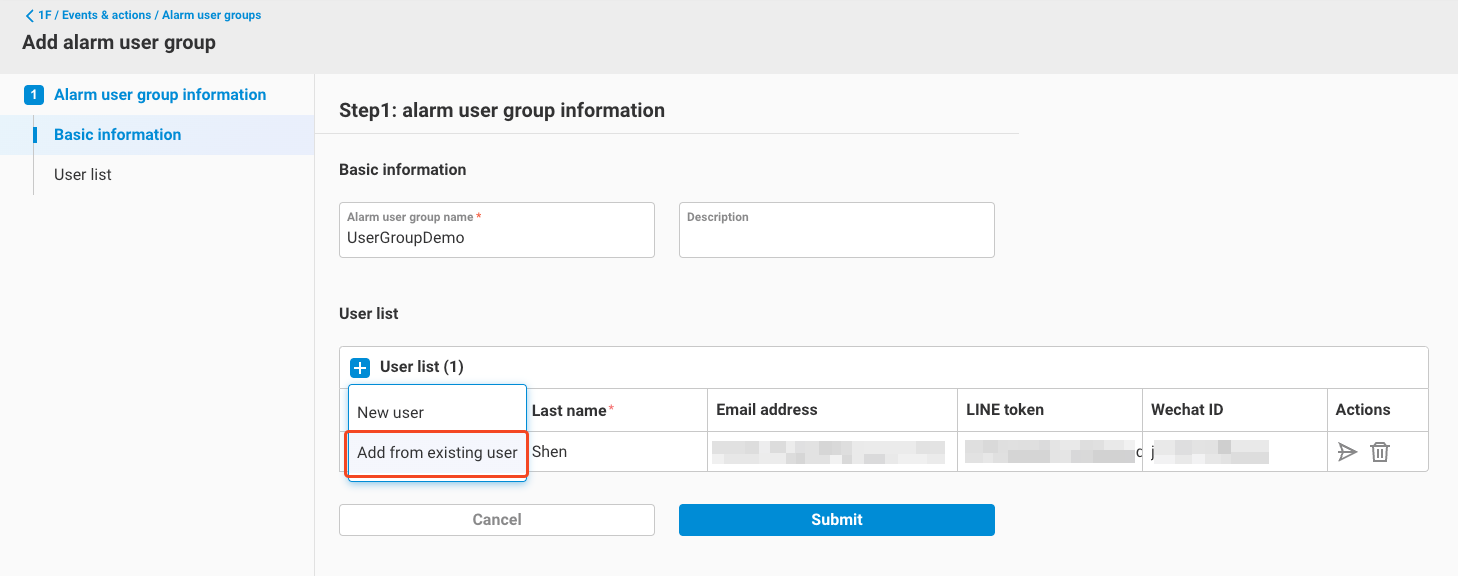Viewport: 1458px width, 576px height.
Task: Click the LINE token column header
Action: (1005, 410)
